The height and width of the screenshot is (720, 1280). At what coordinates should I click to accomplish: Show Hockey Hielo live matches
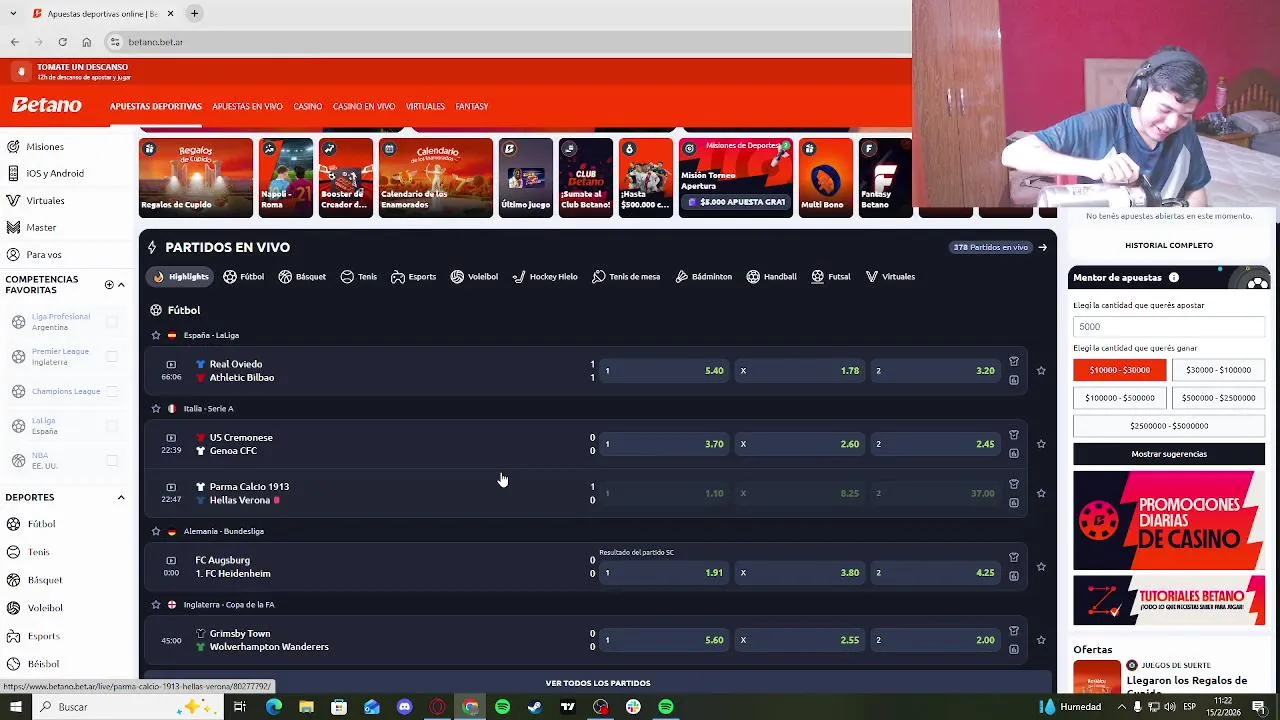[x=545, y=277]
